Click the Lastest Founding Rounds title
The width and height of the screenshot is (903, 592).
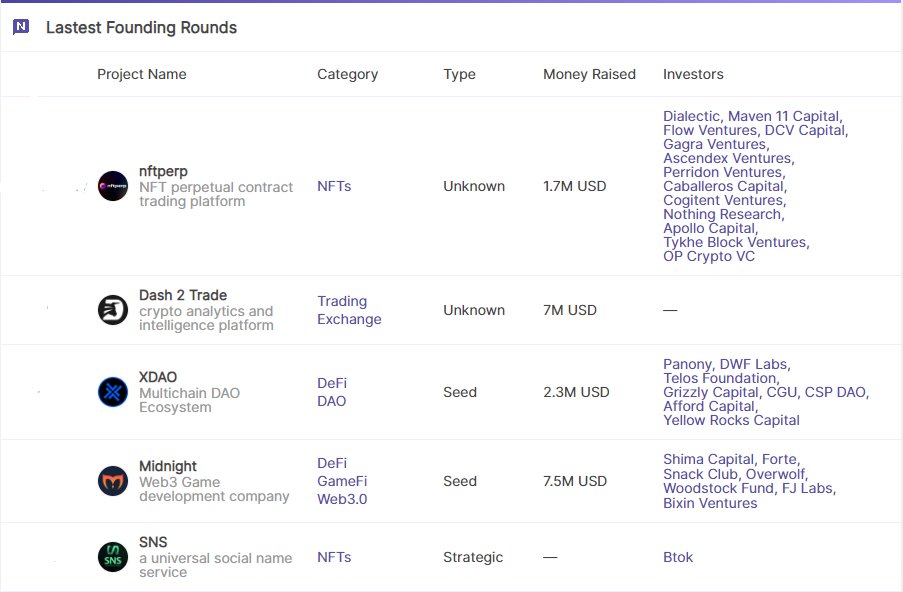coord(141,27)
